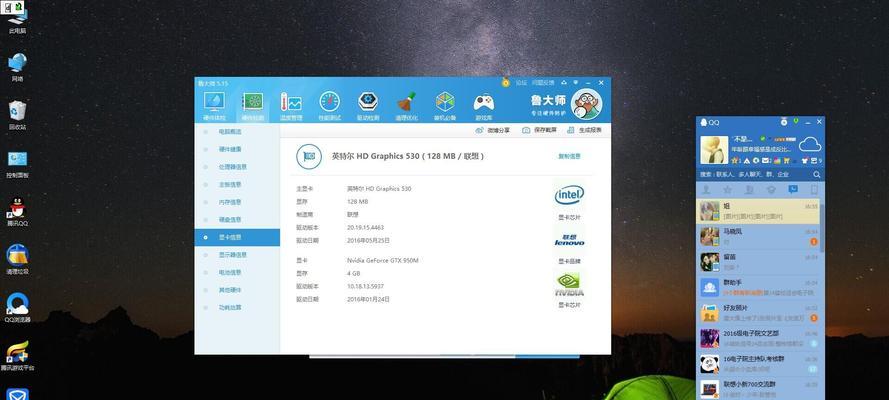
Task: Switch to QQ contacts person tab
Action: click(x=706, y=190)
